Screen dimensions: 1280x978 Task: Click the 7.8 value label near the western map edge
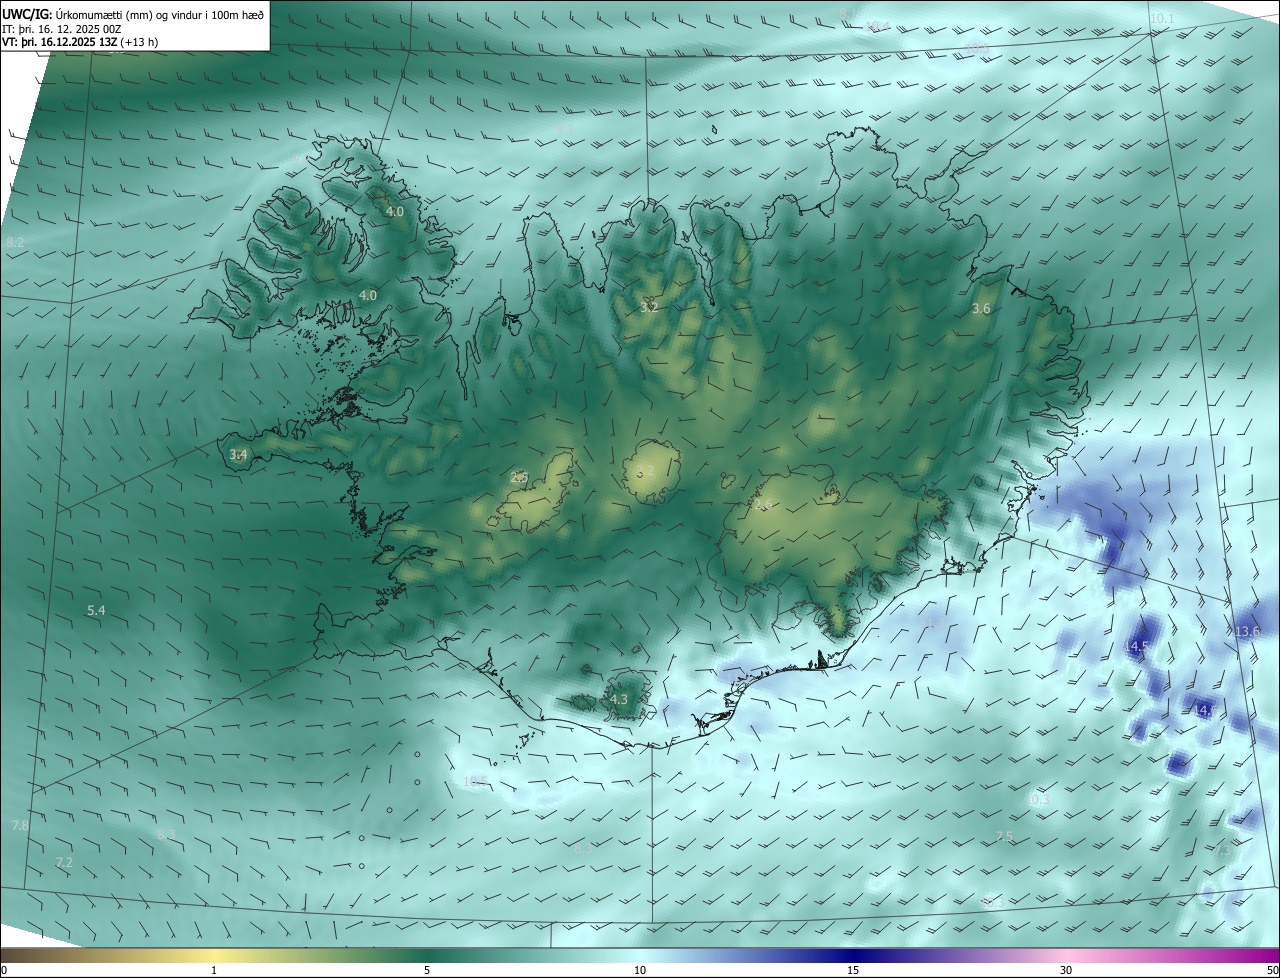pyautogui.click(x=20, y=826)
